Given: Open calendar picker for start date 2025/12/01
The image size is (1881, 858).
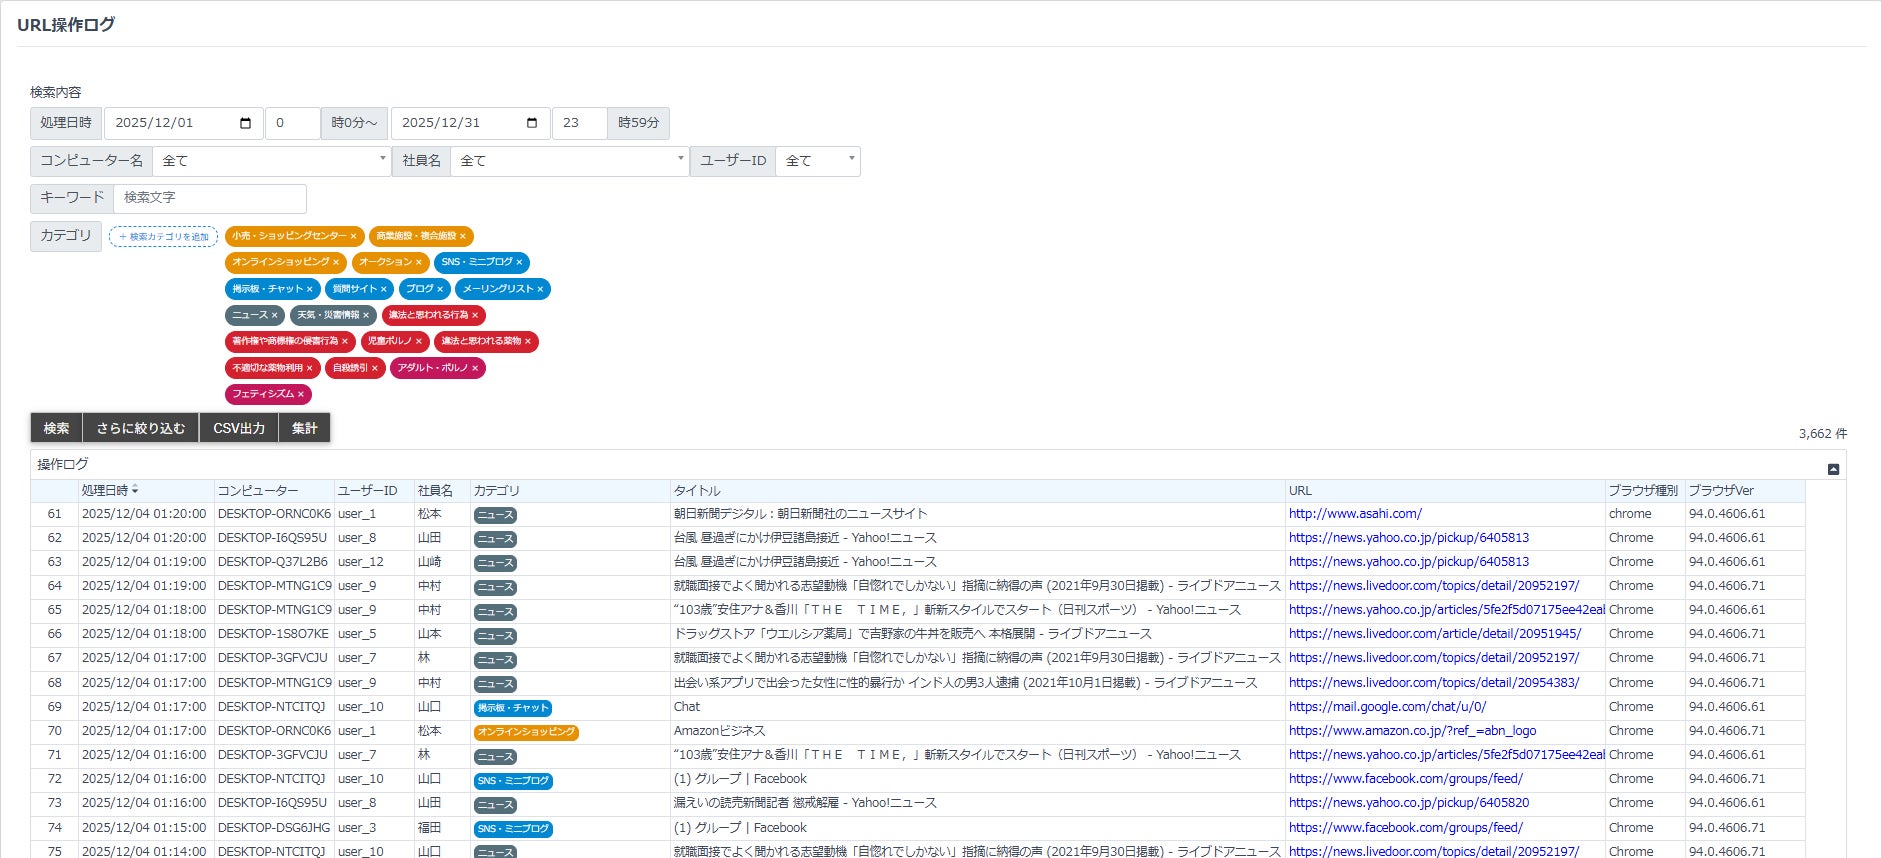Looking at the screenshot, I should (246, 123).
